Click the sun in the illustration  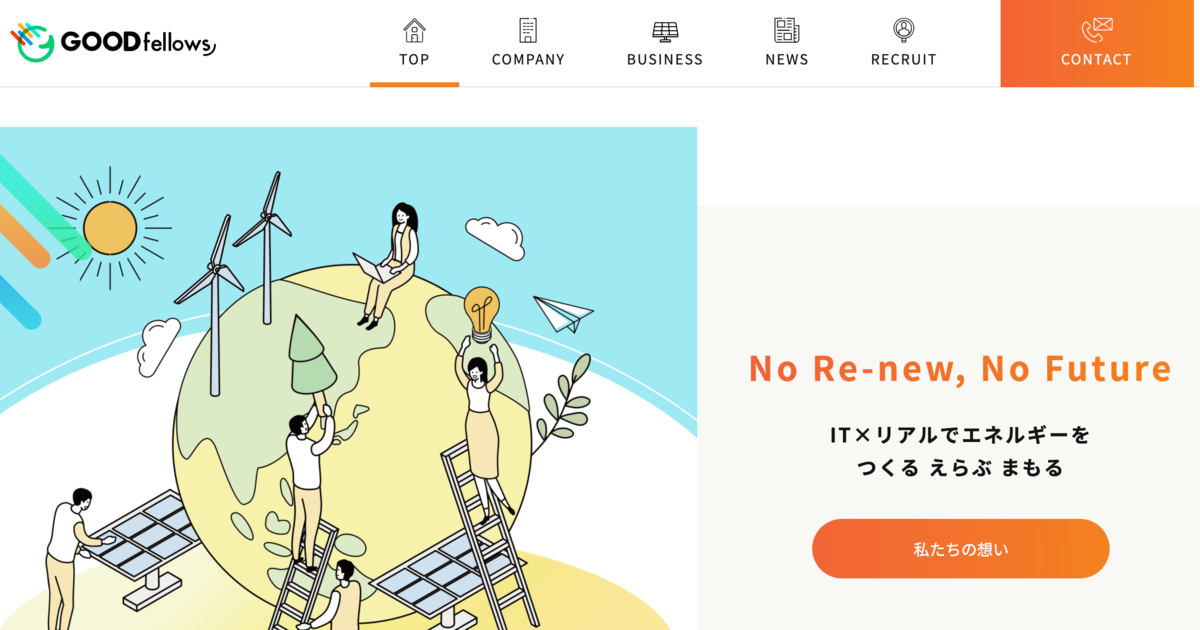click(110, 228)
